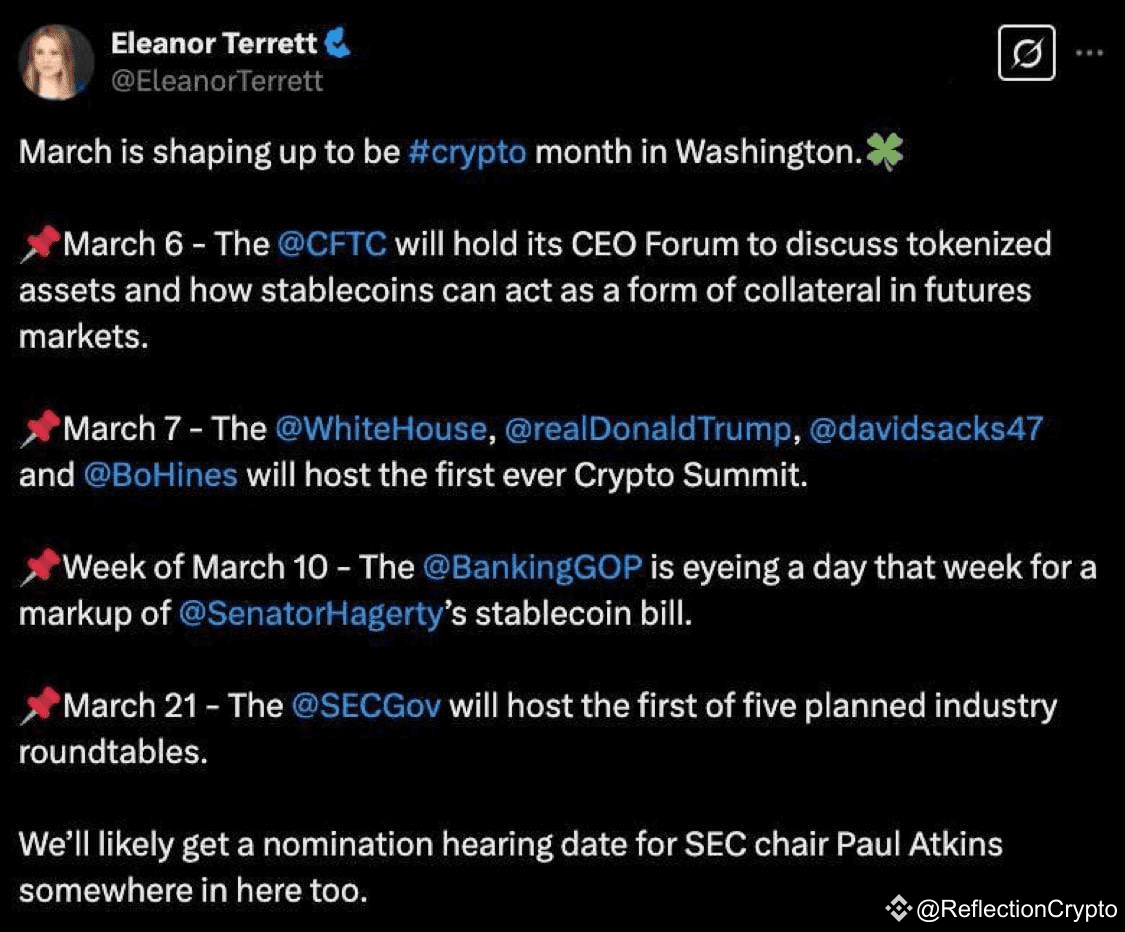Click the @WhiteHouse mention
Screen dimensions: 1125x932
tap(381, 429)
